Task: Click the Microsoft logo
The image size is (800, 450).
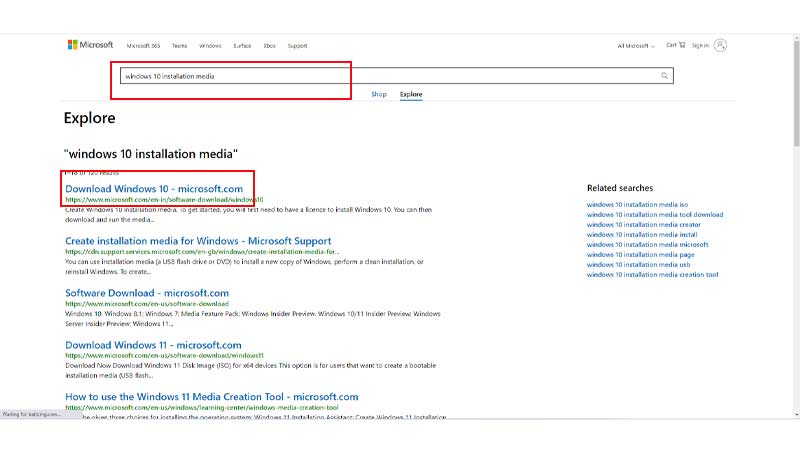Action: tap(90, 45)
